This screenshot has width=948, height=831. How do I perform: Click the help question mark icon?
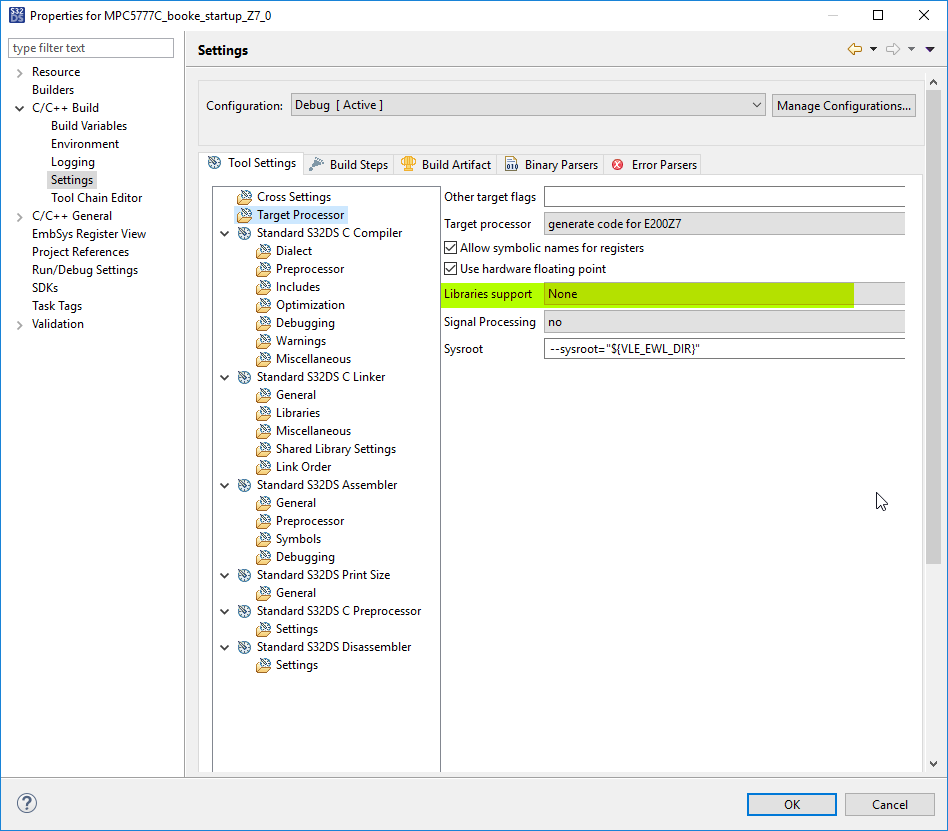(x=27, y=803)
